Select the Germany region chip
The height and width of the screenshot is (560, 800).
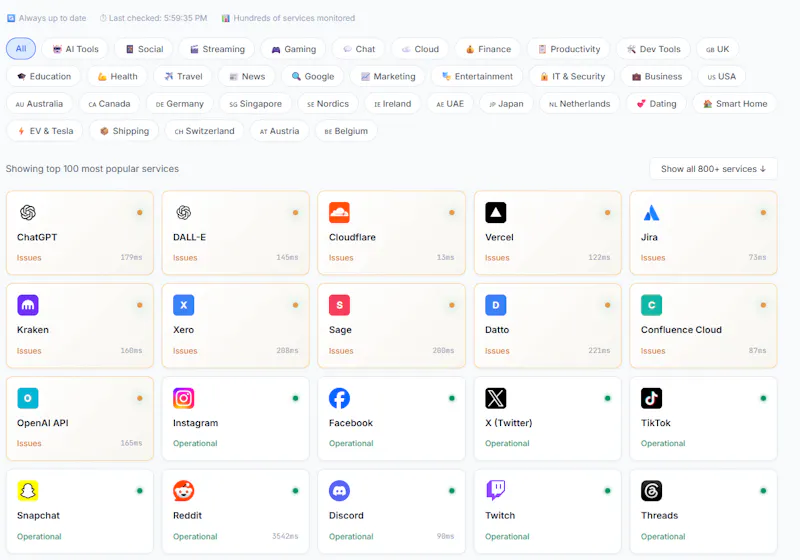coord(180,104)
